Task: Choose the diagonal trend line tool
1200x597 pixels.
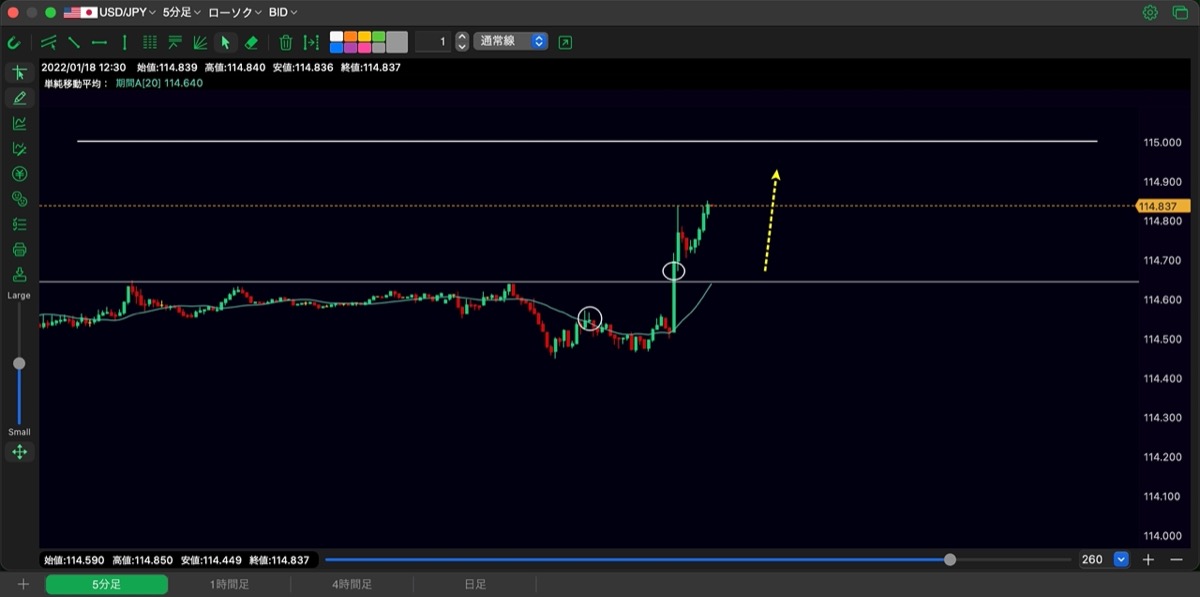Action: click(74, 42)
